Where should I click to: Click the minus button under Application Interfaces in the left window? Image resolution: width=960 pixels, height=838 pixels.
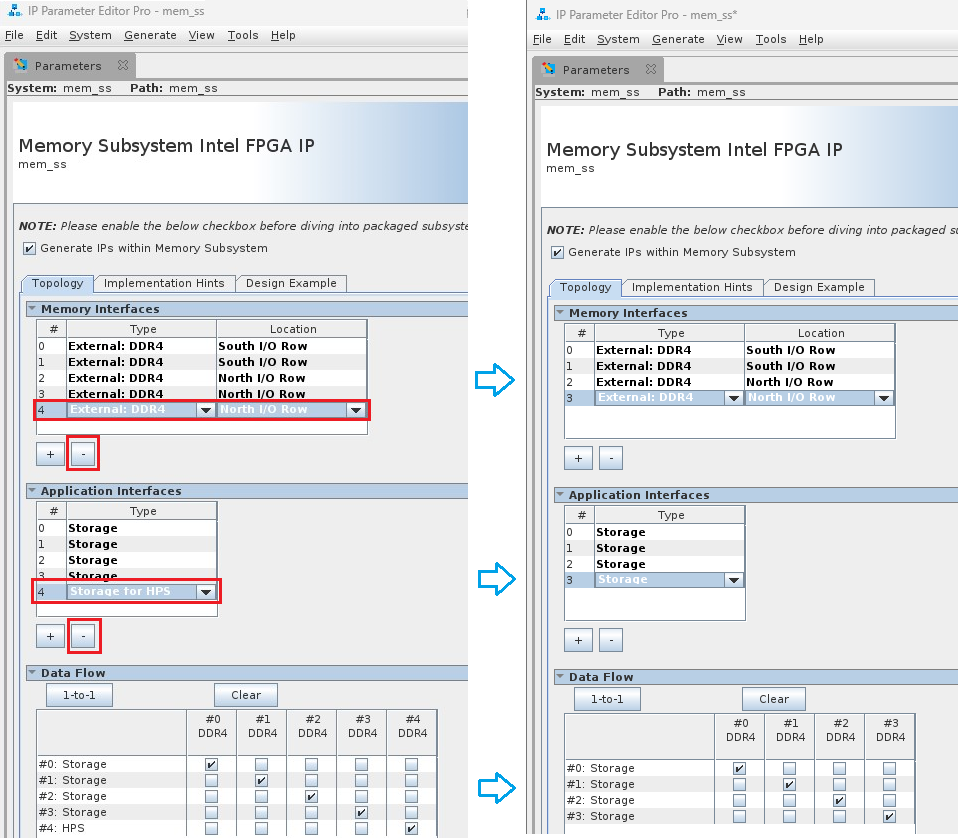(83, 635)
